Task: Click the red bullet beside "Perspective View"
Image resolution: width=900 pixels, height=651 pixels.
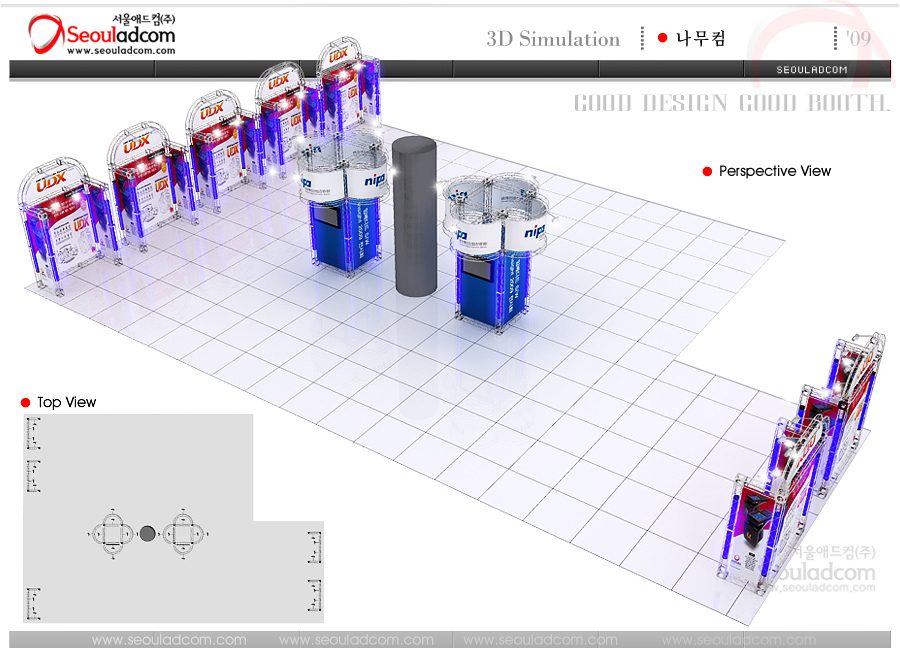Action: pyautogui.click(x=707, y=172)
